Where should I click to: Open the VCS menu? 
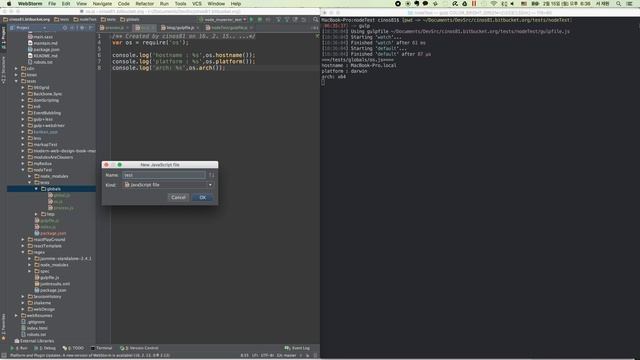coord(197,4)
